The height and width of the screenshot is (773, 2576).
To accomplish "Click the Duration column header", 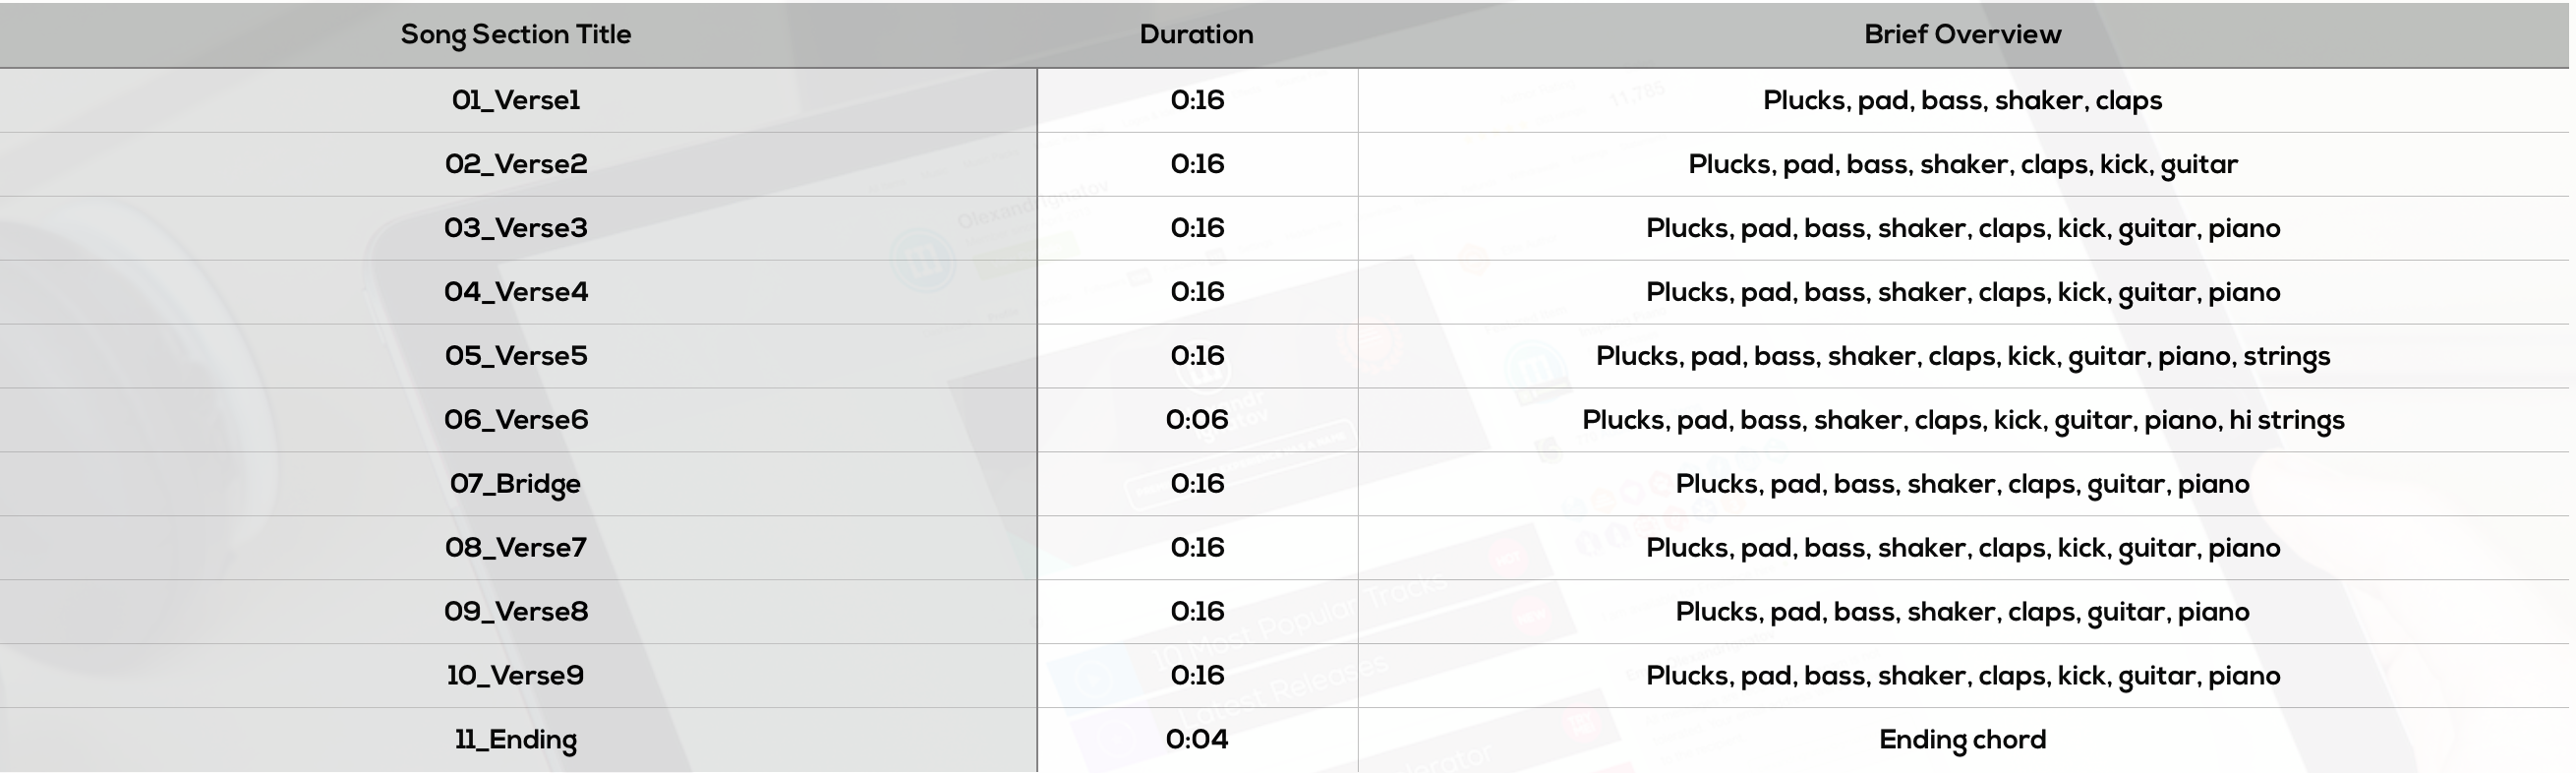I will [1196, 34].
